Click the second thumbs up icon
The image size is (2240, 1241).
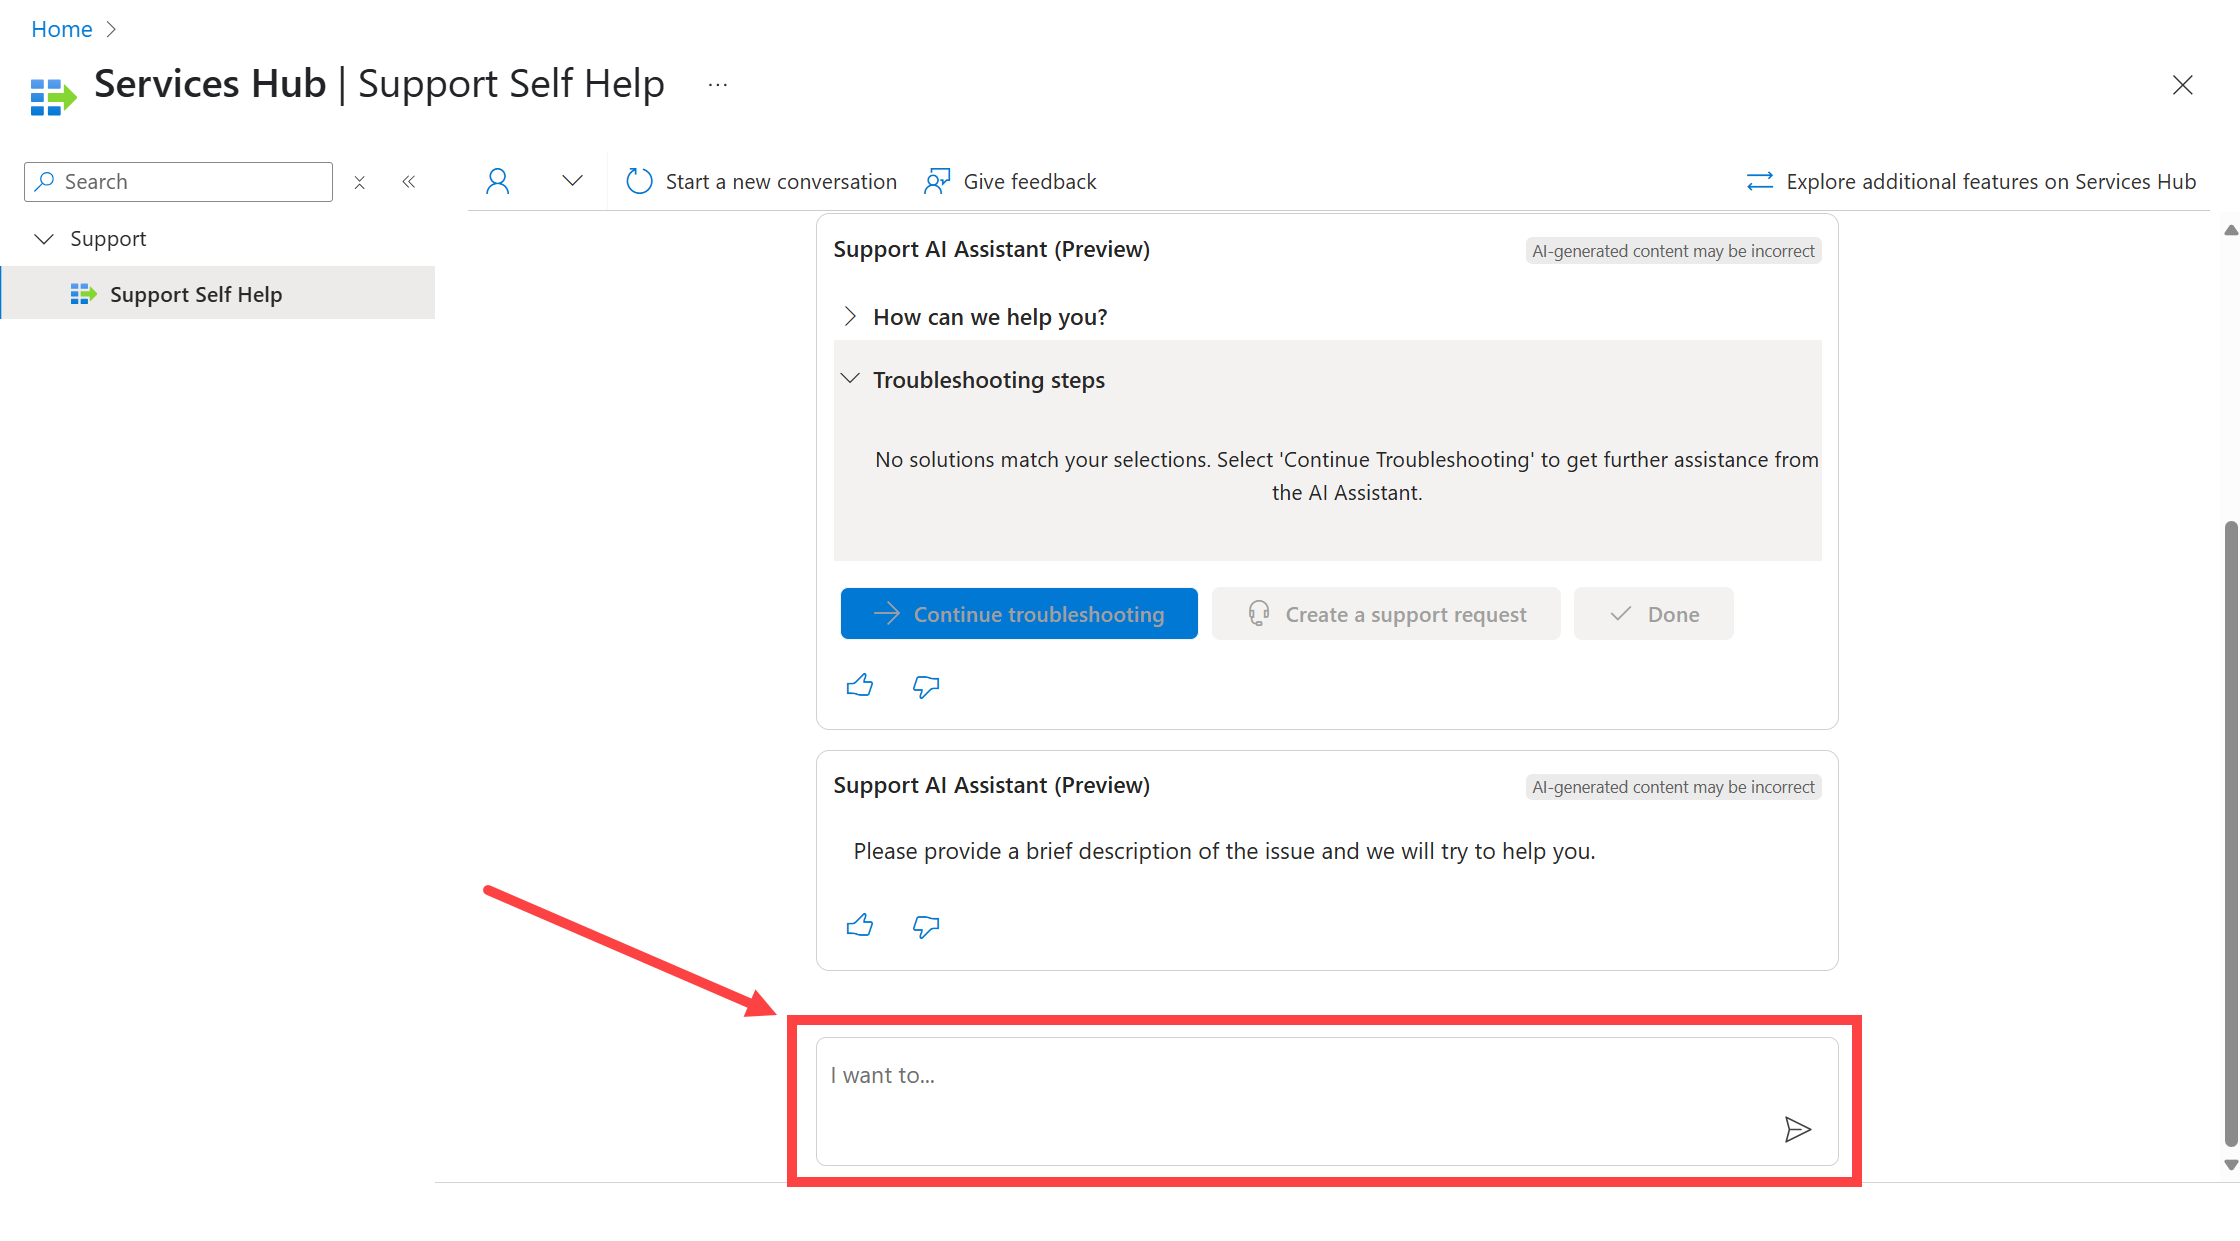click(859, 925)
